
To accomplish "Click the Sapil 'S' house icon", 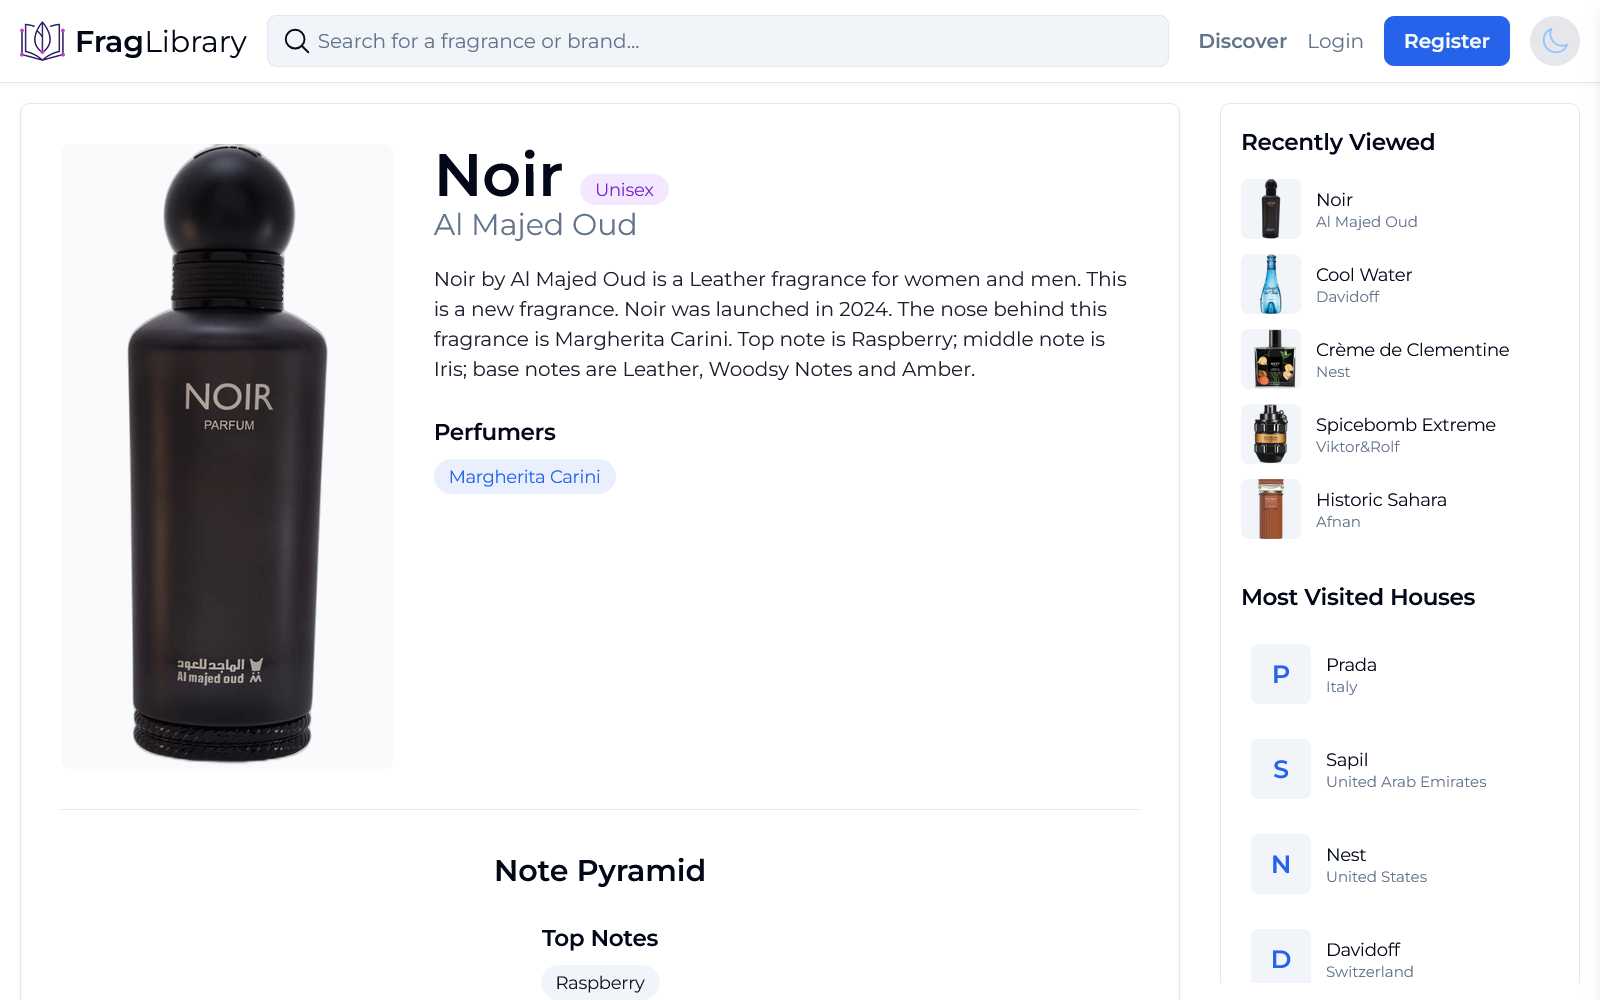I will (1281, 769).
